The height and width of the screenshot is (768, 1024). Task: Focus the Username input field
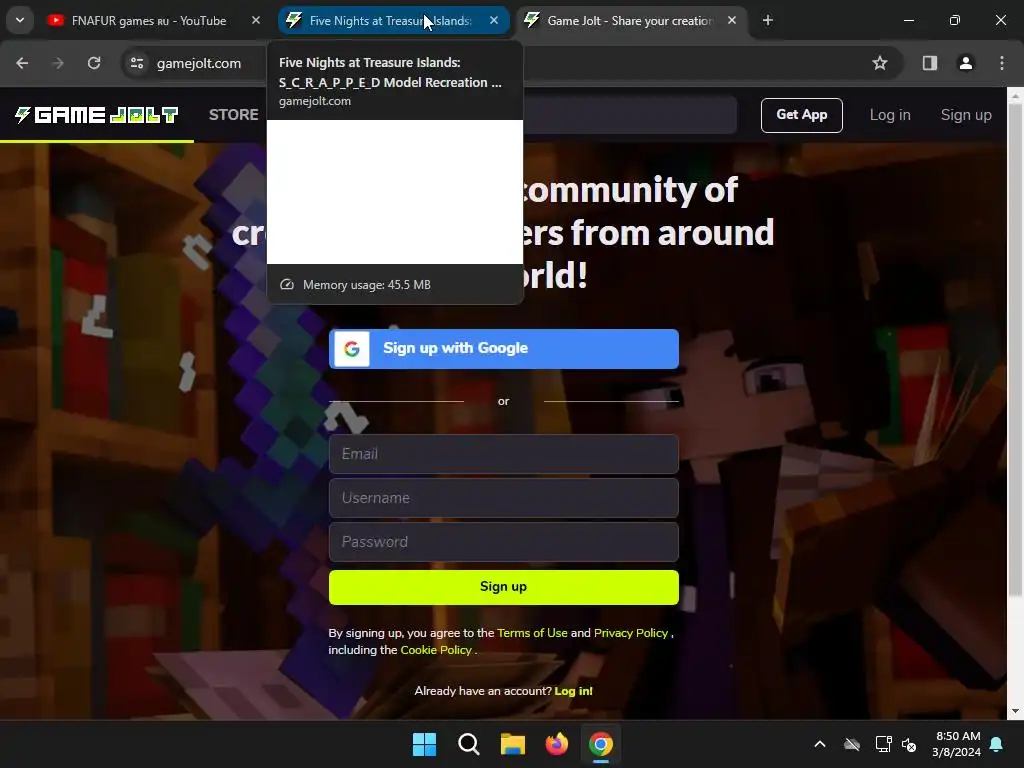[504, 498]
